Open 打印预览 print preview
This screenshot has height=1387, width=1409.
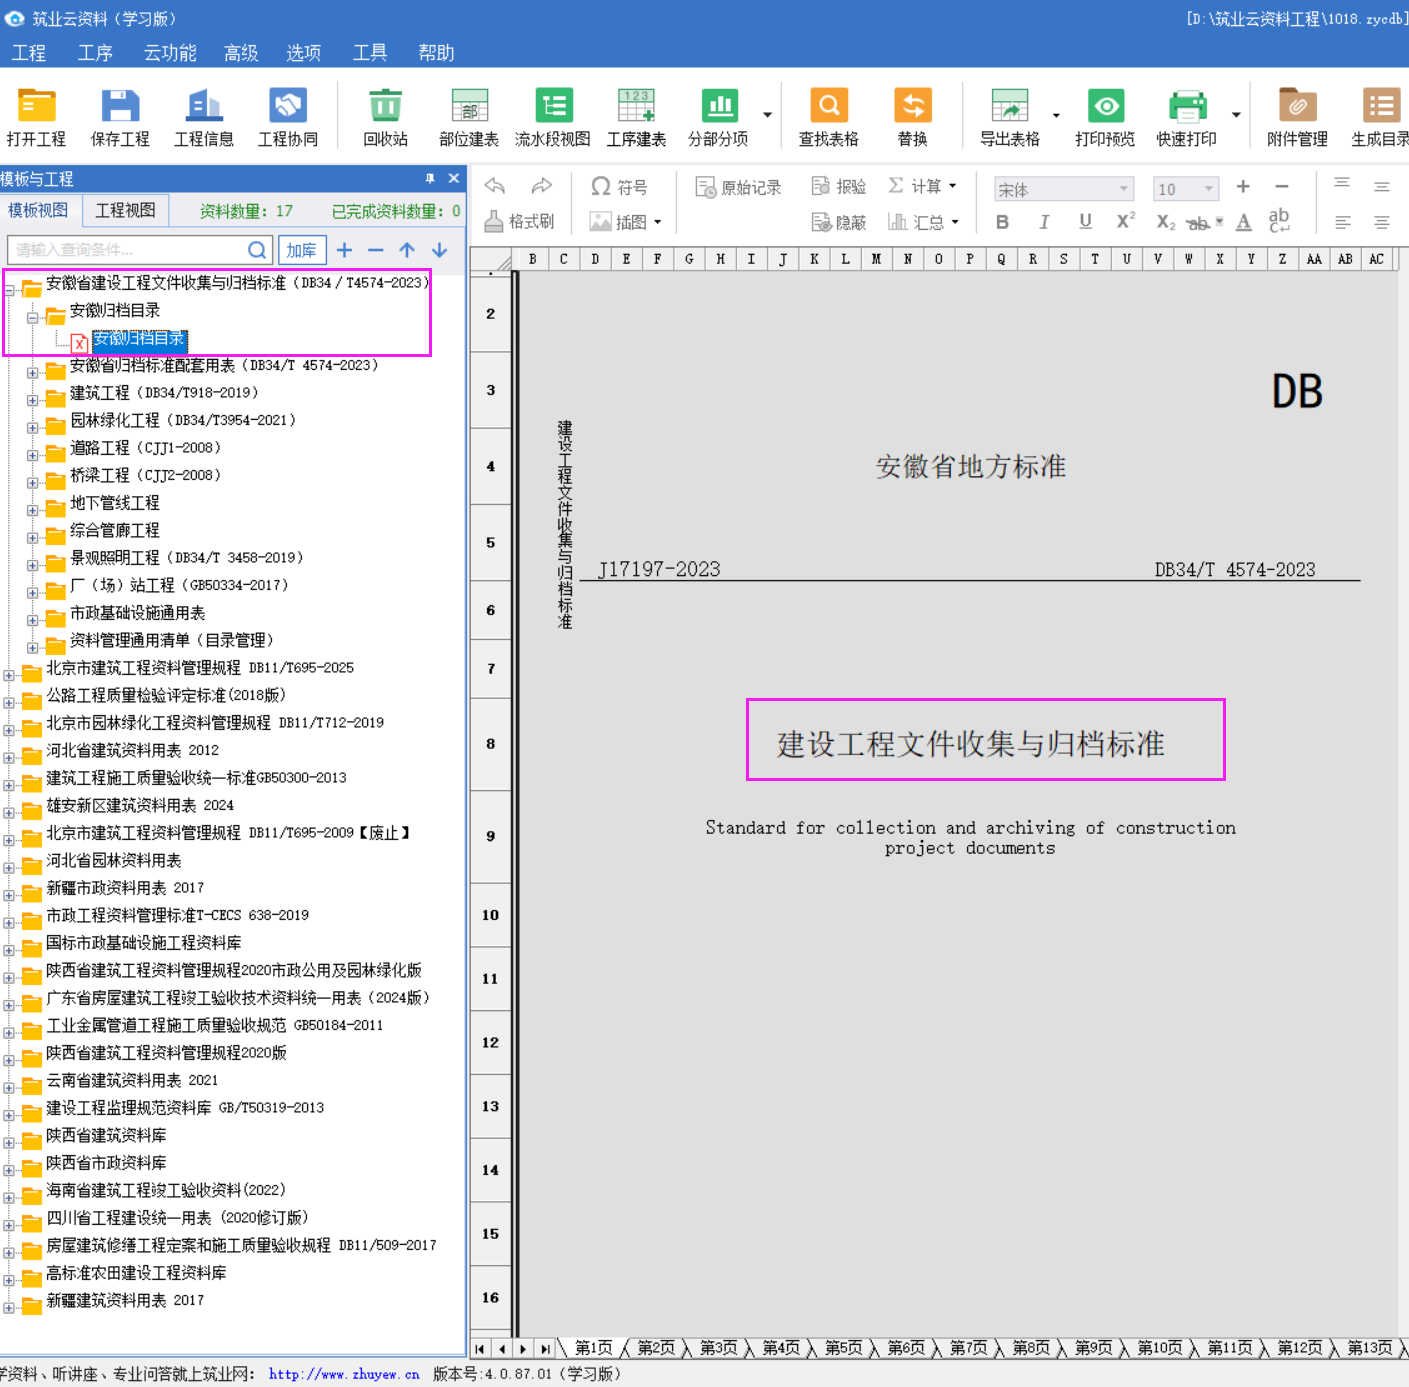(1105, 108)
